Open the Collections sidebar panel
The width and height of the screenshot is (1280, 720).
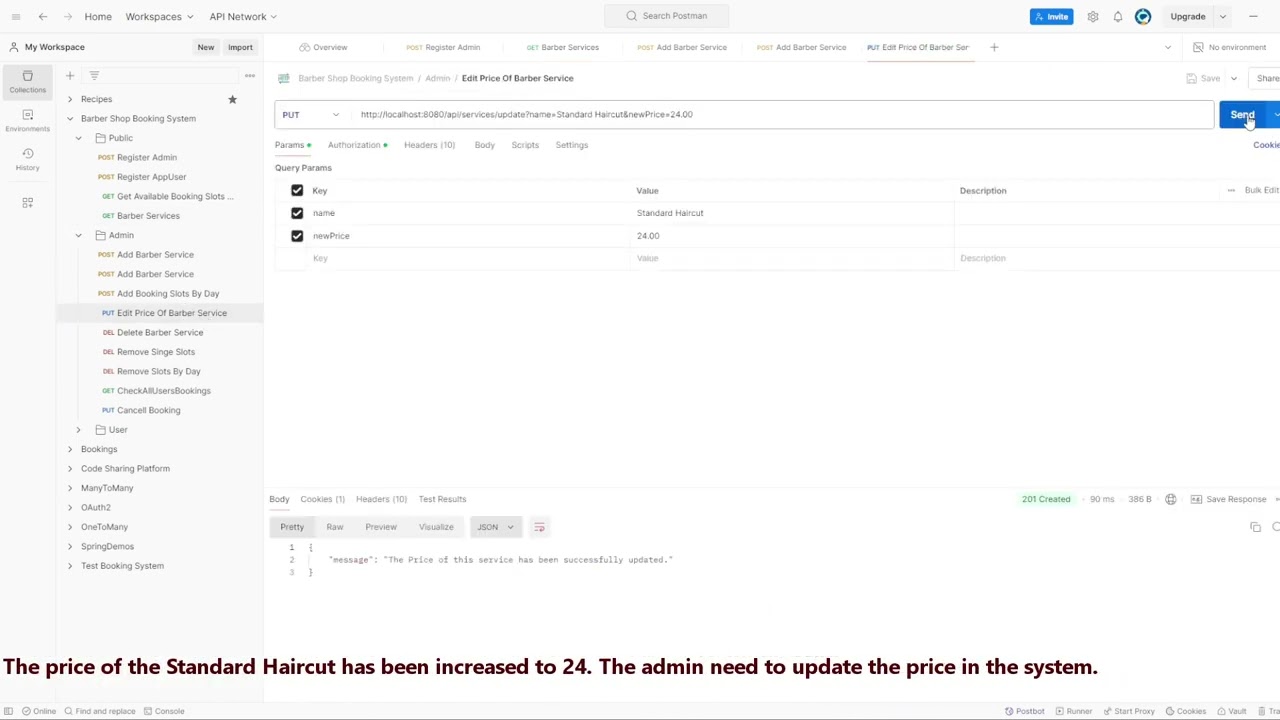tap(27, 82)
